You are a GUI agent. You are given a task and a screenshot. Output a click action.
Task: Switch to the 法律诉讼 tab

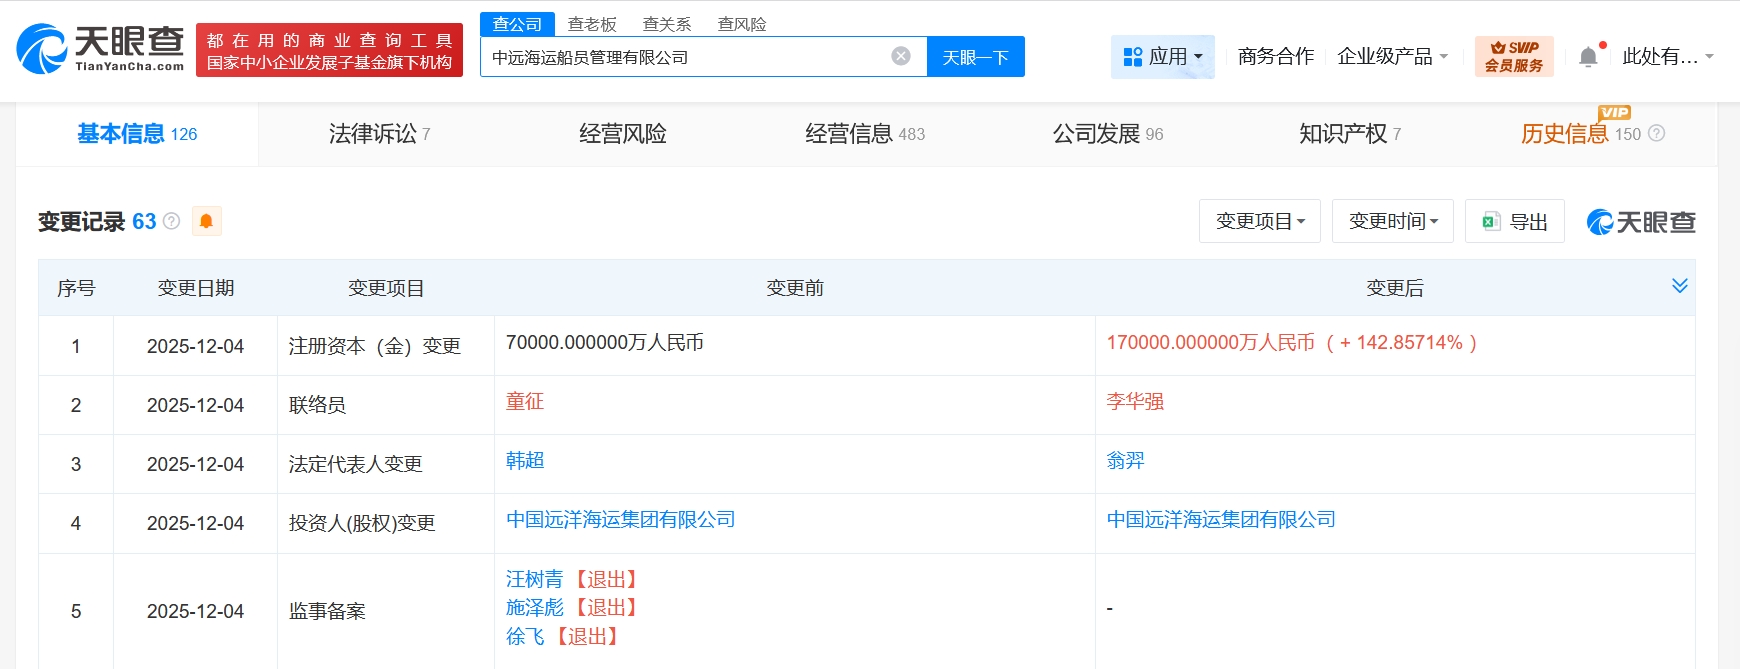(x=379, y=134)
